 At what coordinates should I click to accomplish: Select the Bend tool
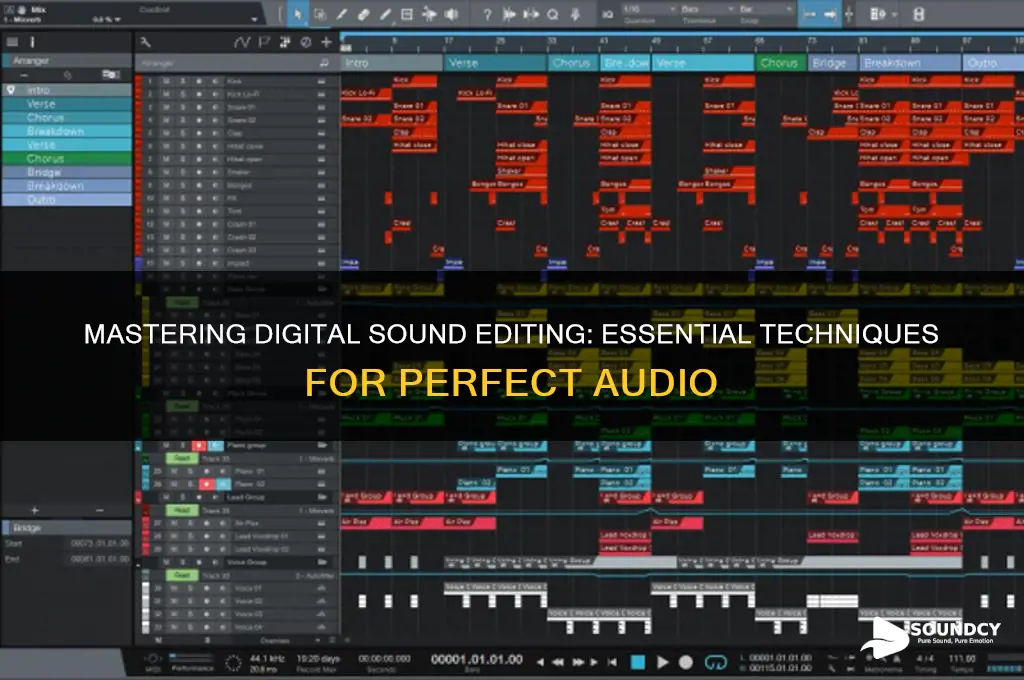pyautogui.click(x=429, y=14)
